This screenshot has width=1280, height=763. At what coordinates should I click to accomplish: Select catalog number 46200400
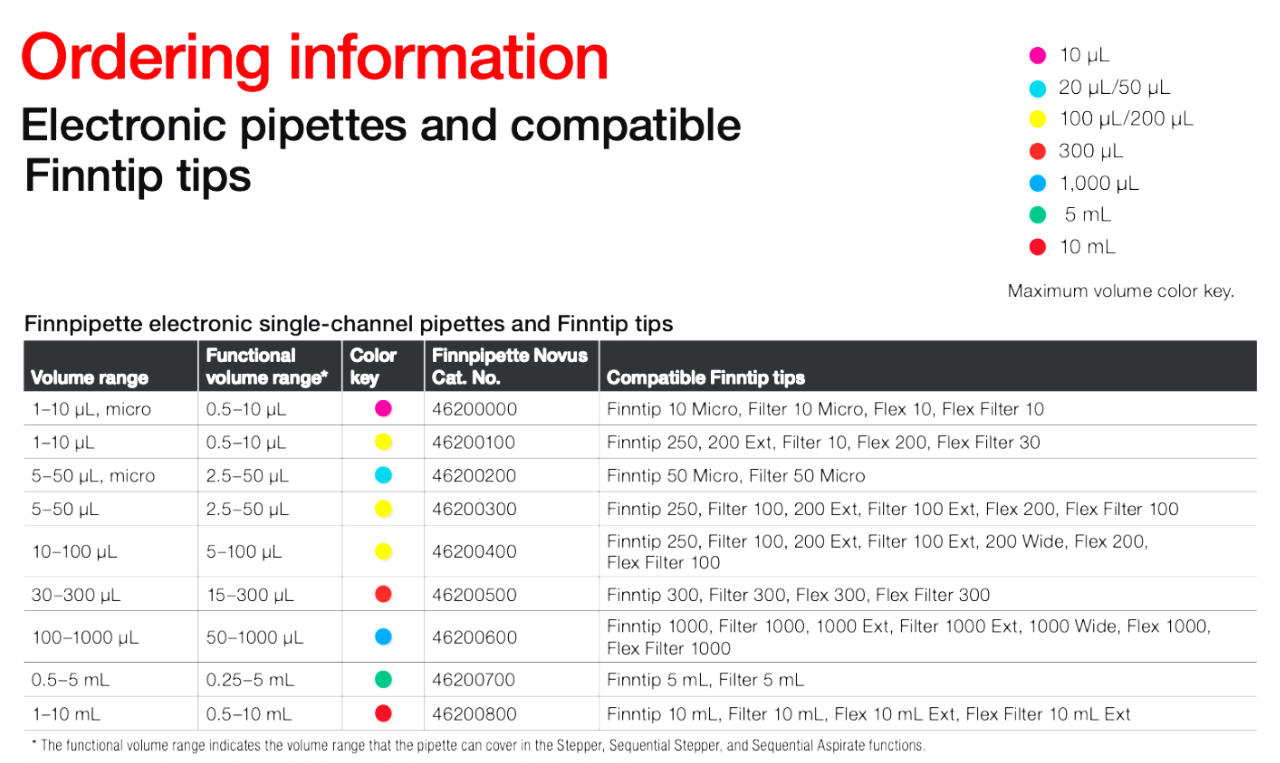[x=475, y=552]
